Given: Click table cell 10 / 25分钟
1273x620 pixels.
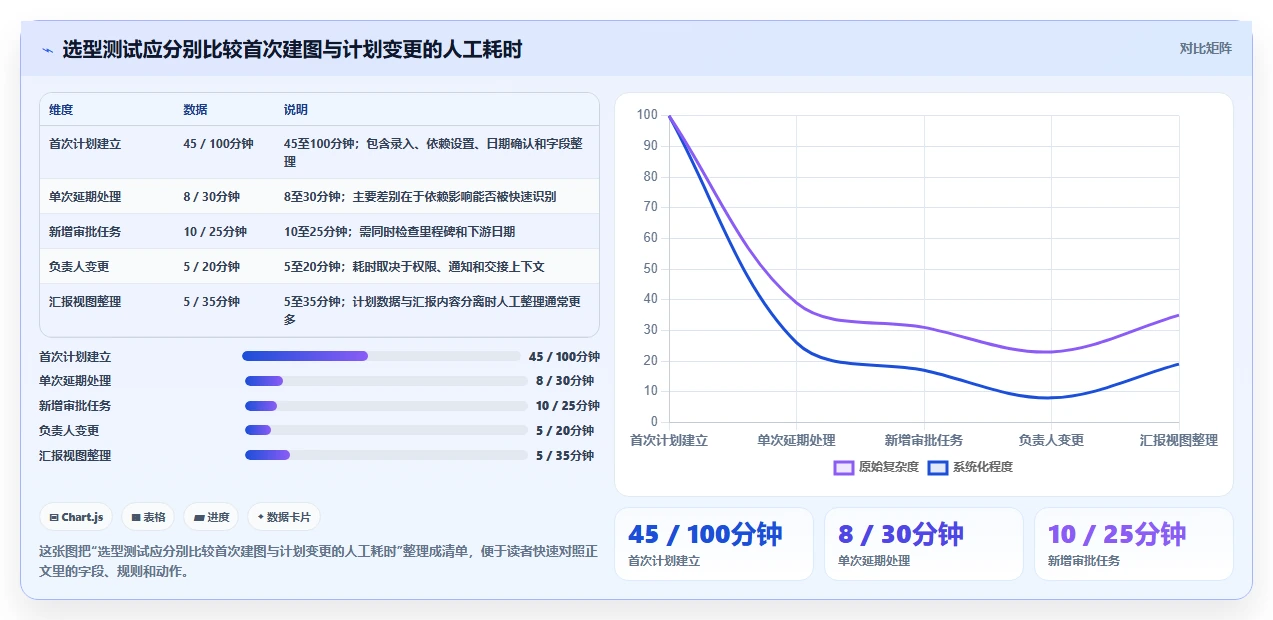Looking at the screenshot, I should pyautogui.click(x=215, y=232).
